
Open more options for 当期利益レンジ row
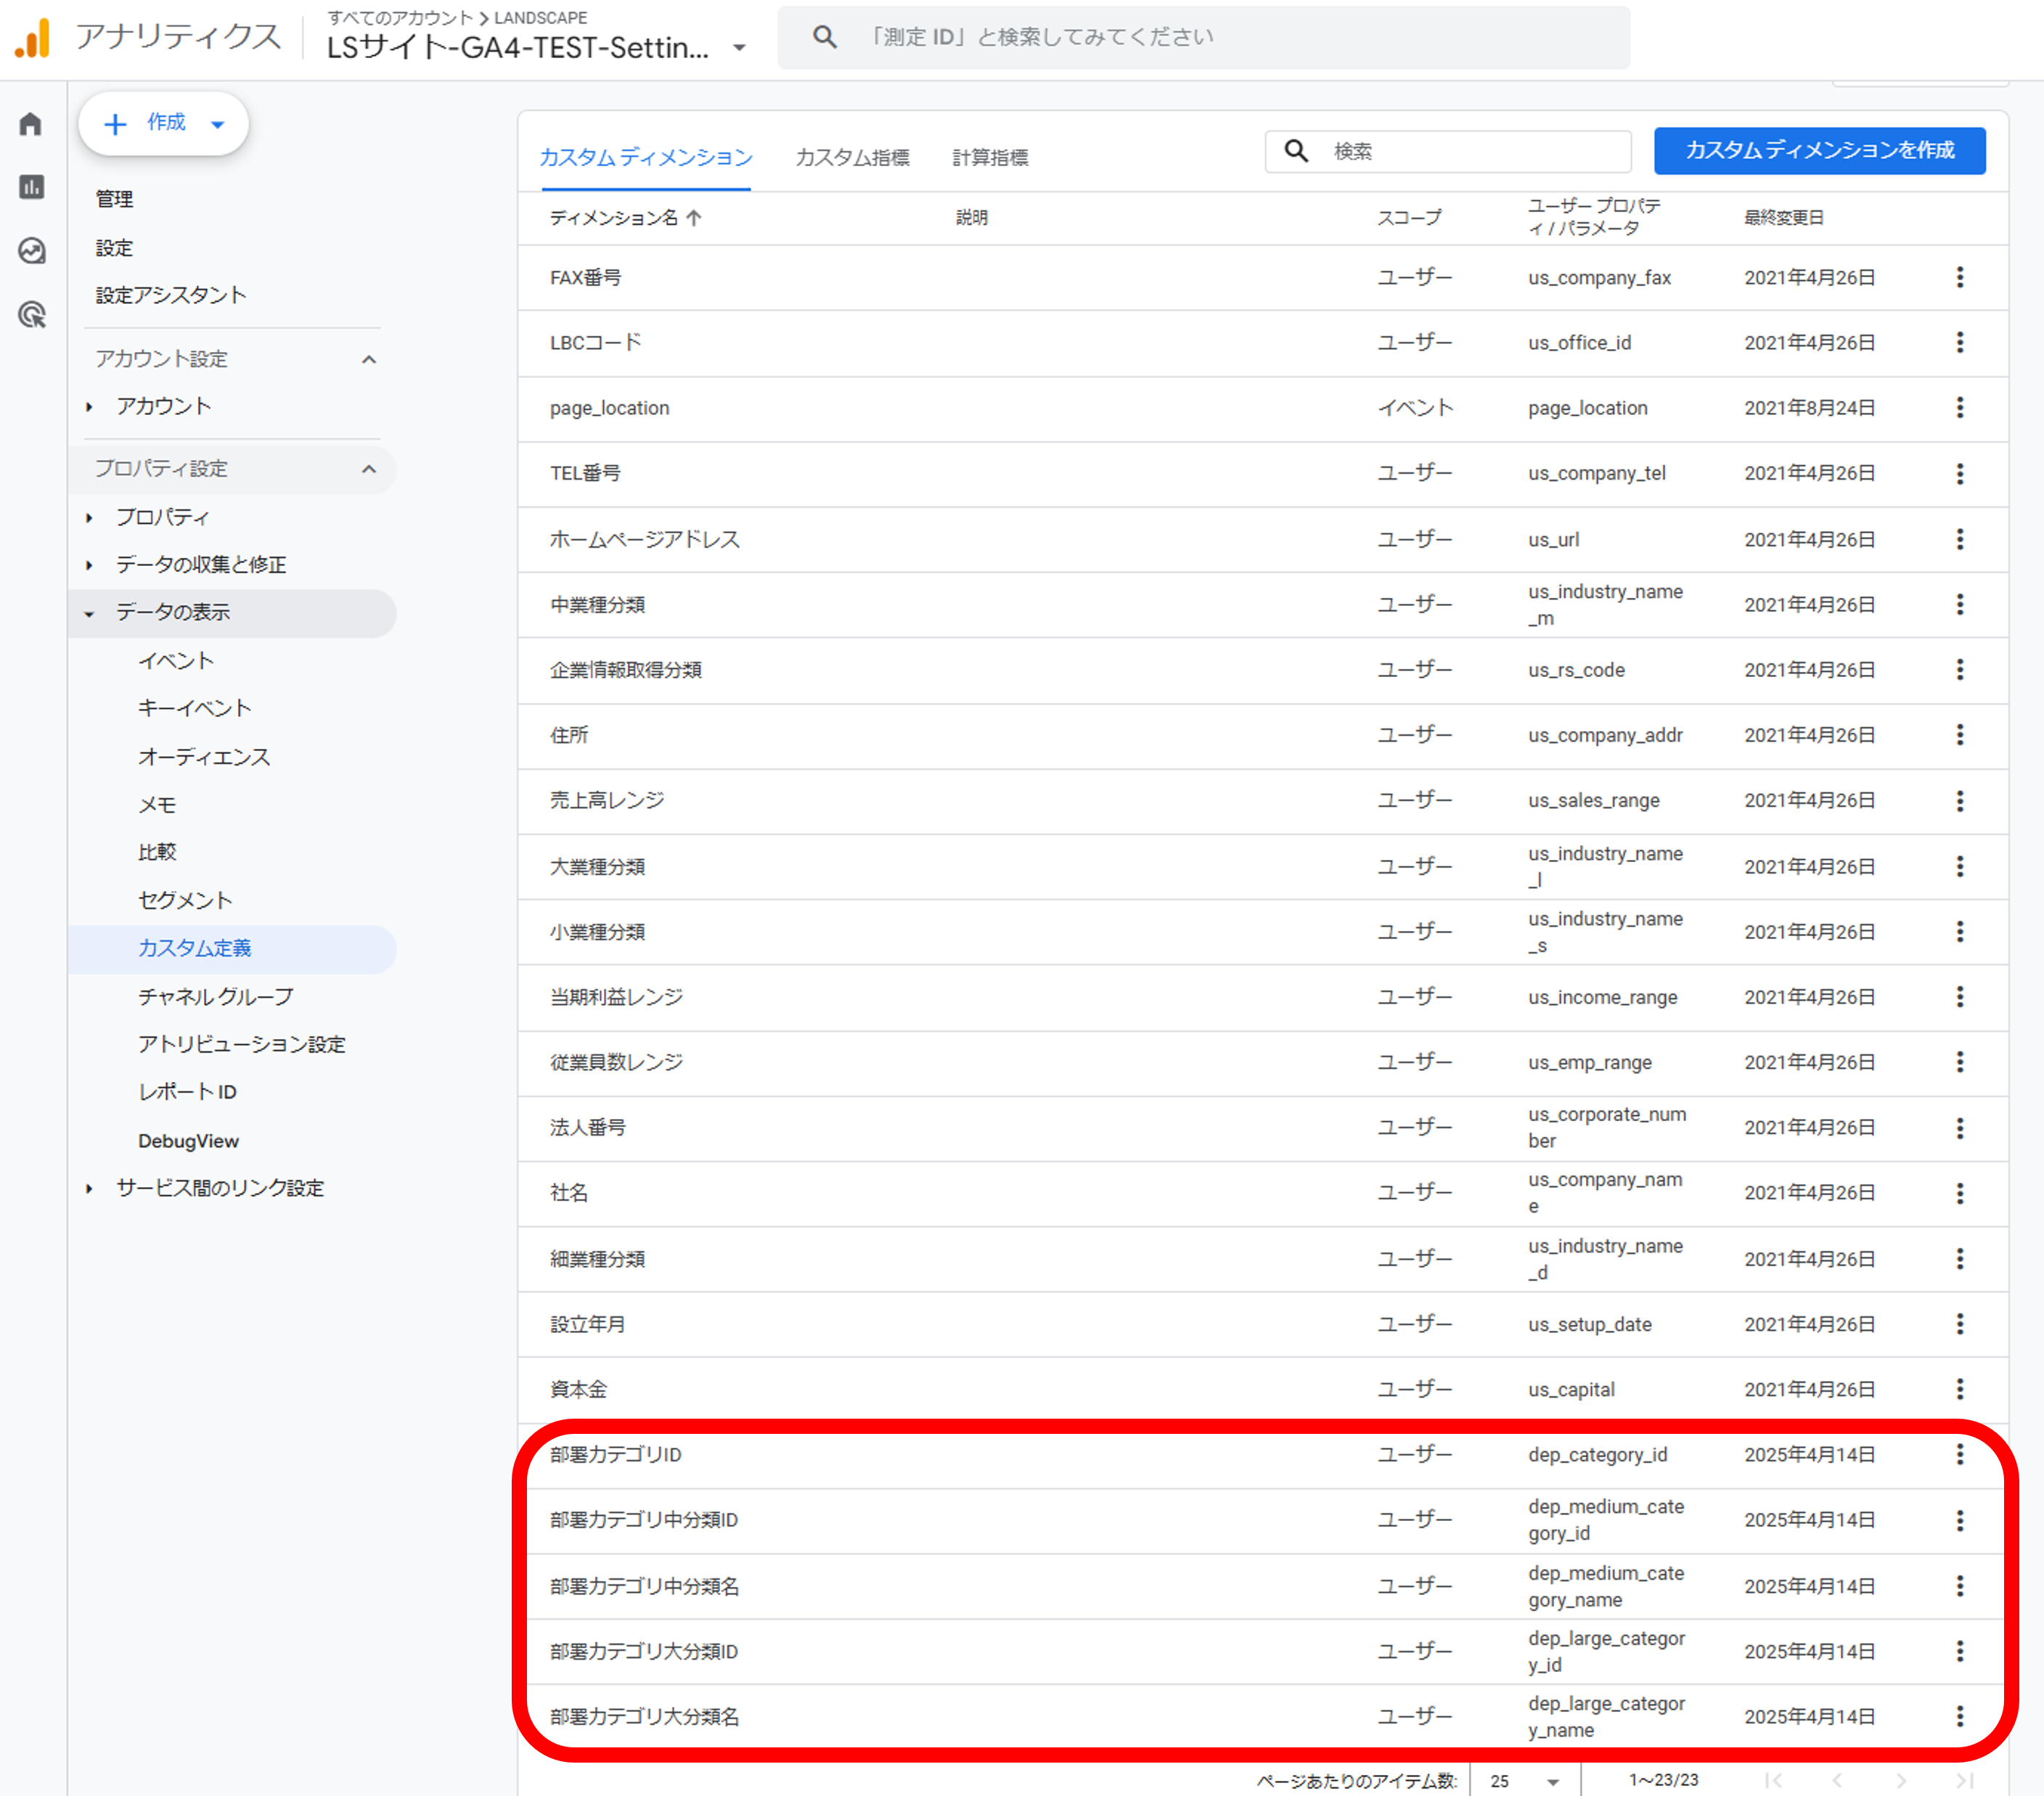tap(1960, 996)
